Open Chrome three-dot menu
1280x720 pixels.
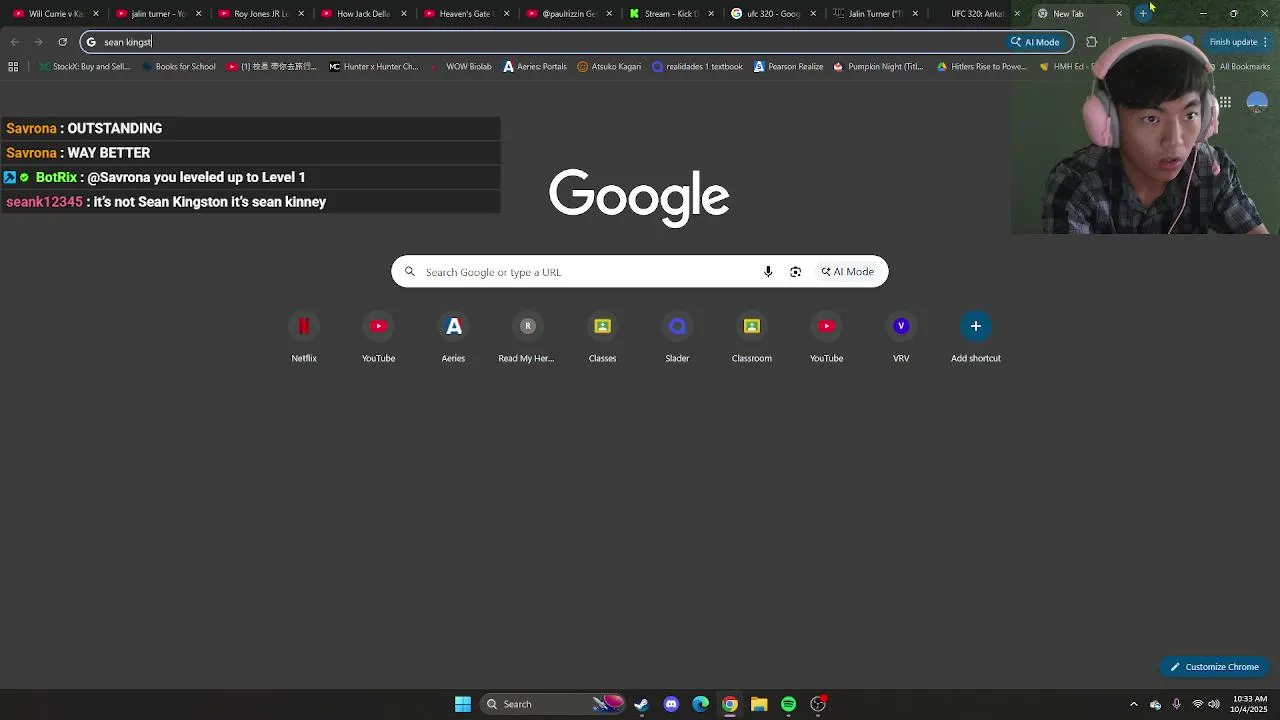pyautogui.click(x=1266, y=42)
